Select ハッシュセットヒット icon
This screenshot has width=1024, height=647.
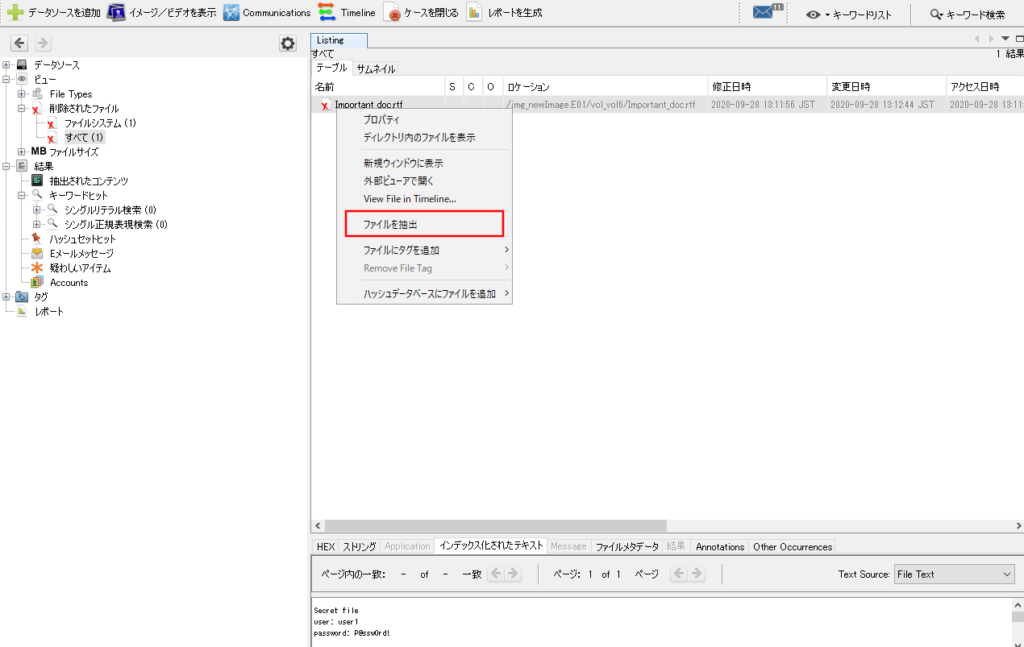37,239
